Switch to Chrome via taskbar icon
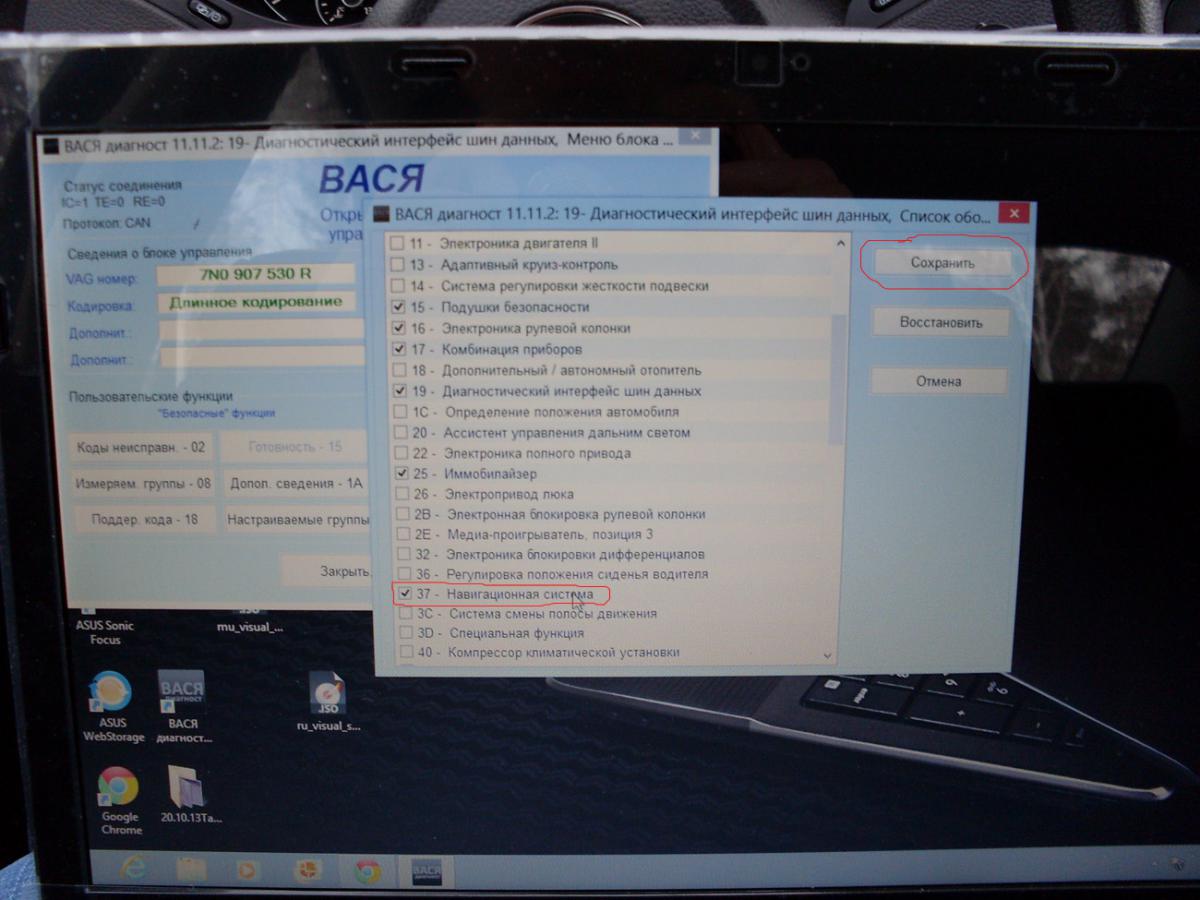This screenshot has height=900, width=1200. tap(367, 872)
